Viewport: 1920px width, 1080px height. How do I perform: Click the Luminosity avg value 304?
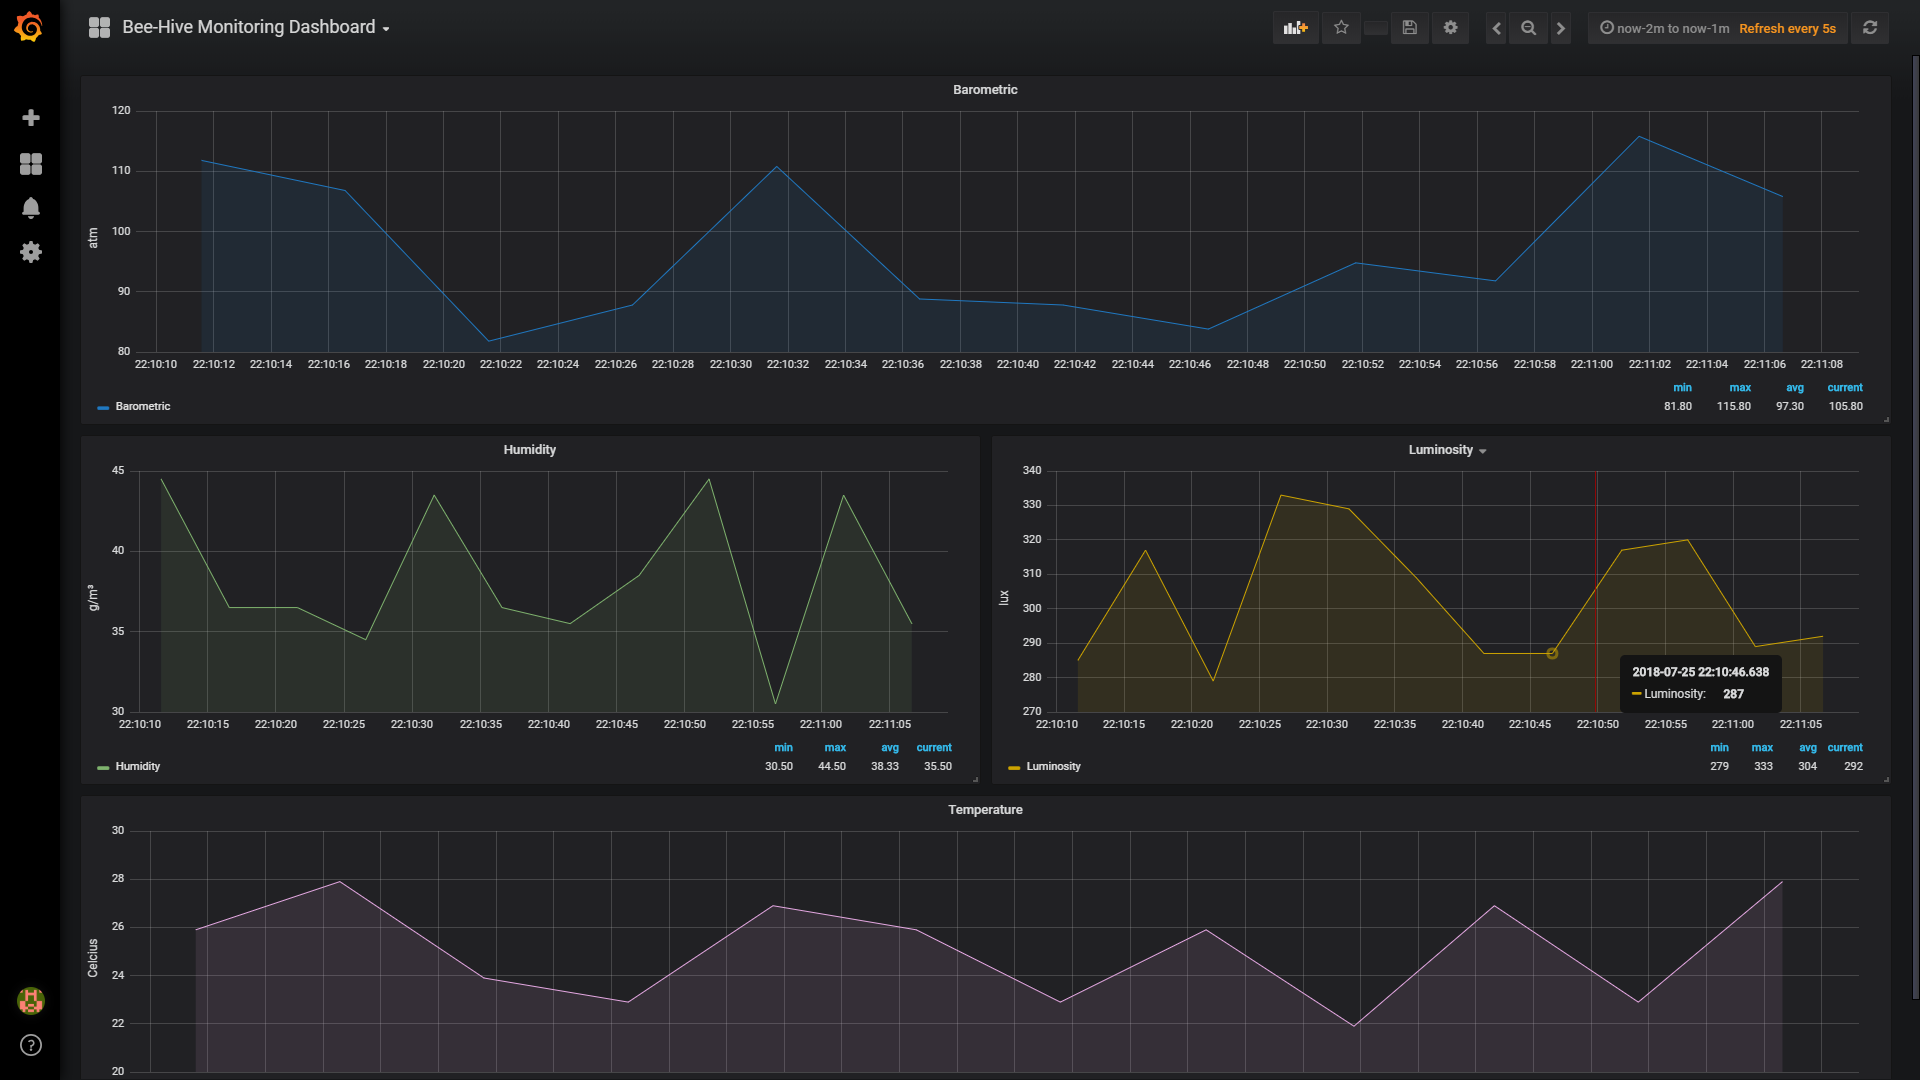(x=1807, y=767)
